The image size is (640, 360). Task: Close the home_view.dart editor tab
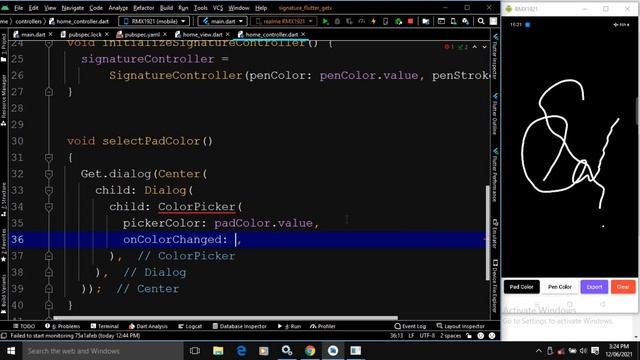pyautogui.click(x=228, y=34)
